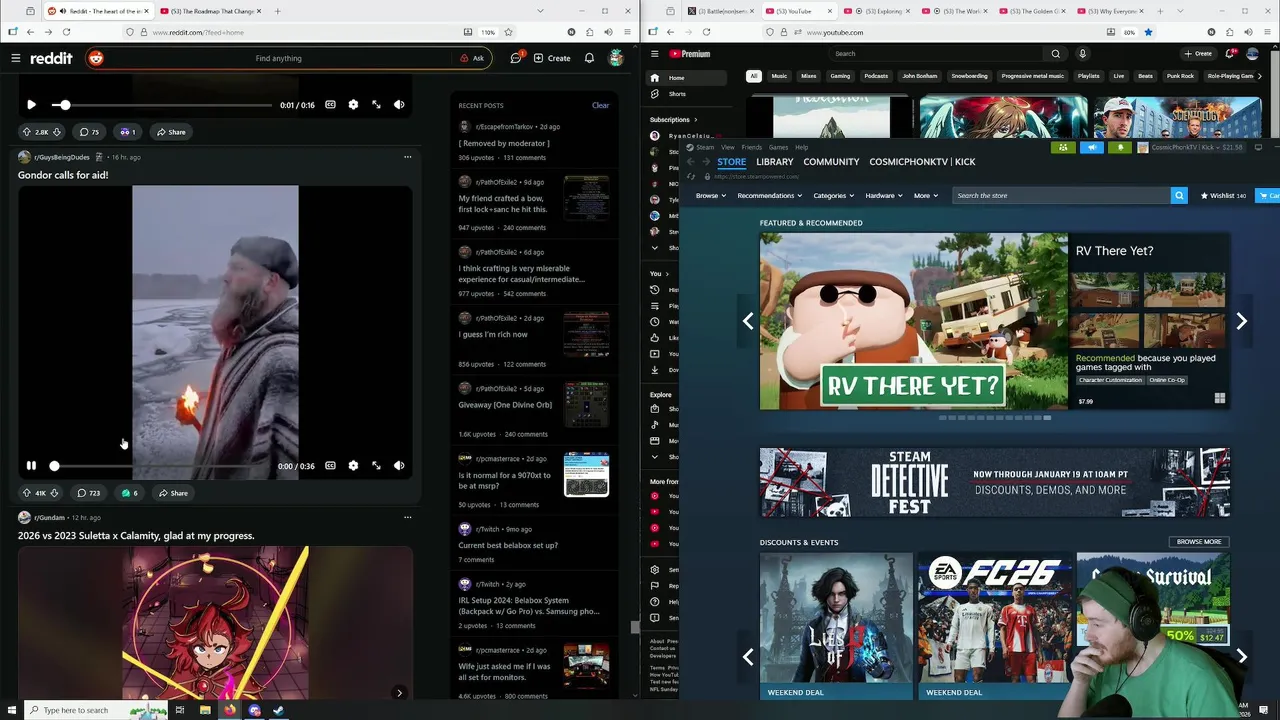Enter fullscreen on the top 0:16 video
The image size is (1280, 720).
[376, 104]
